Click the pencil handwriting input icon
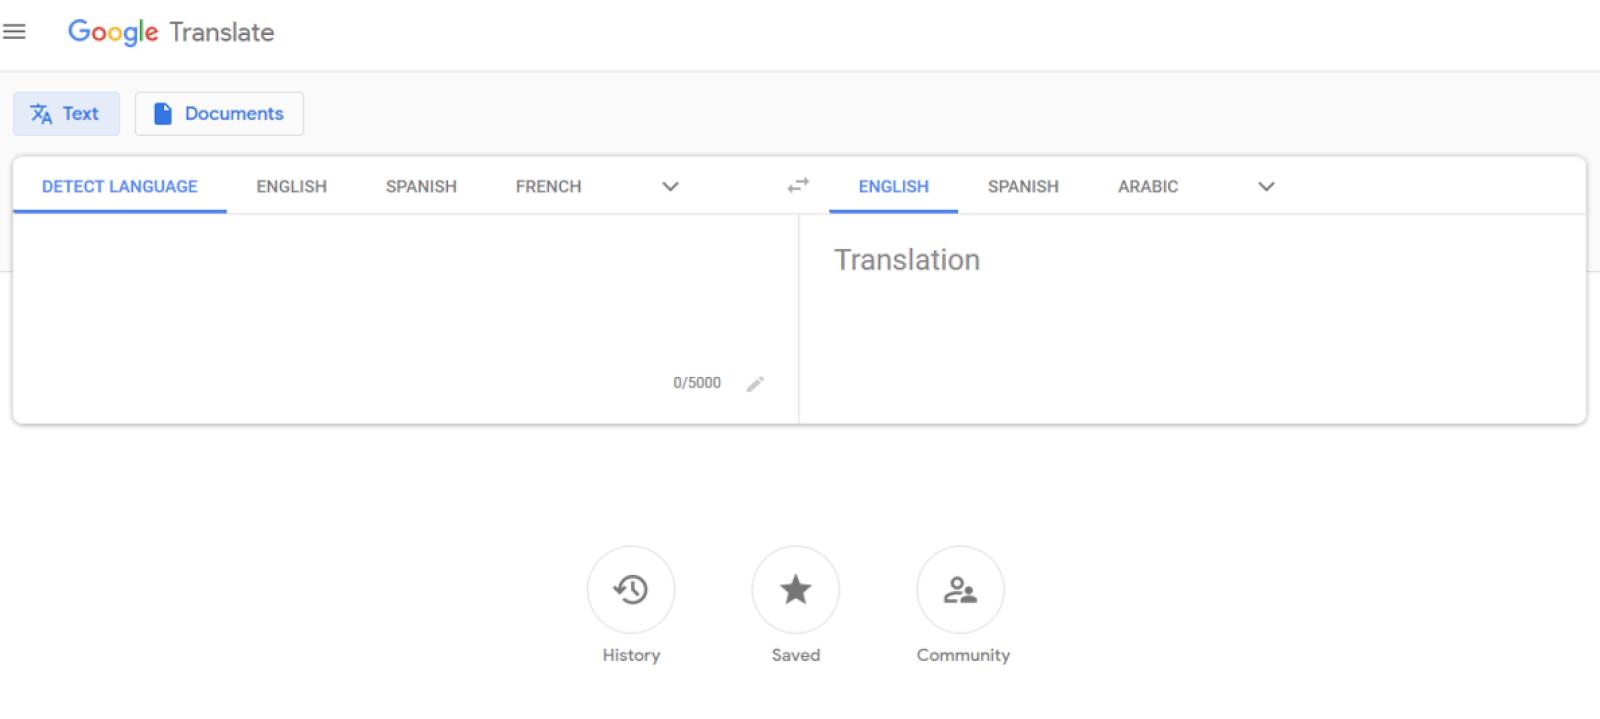Screen dimensions: 1600x719 point(755,384)
